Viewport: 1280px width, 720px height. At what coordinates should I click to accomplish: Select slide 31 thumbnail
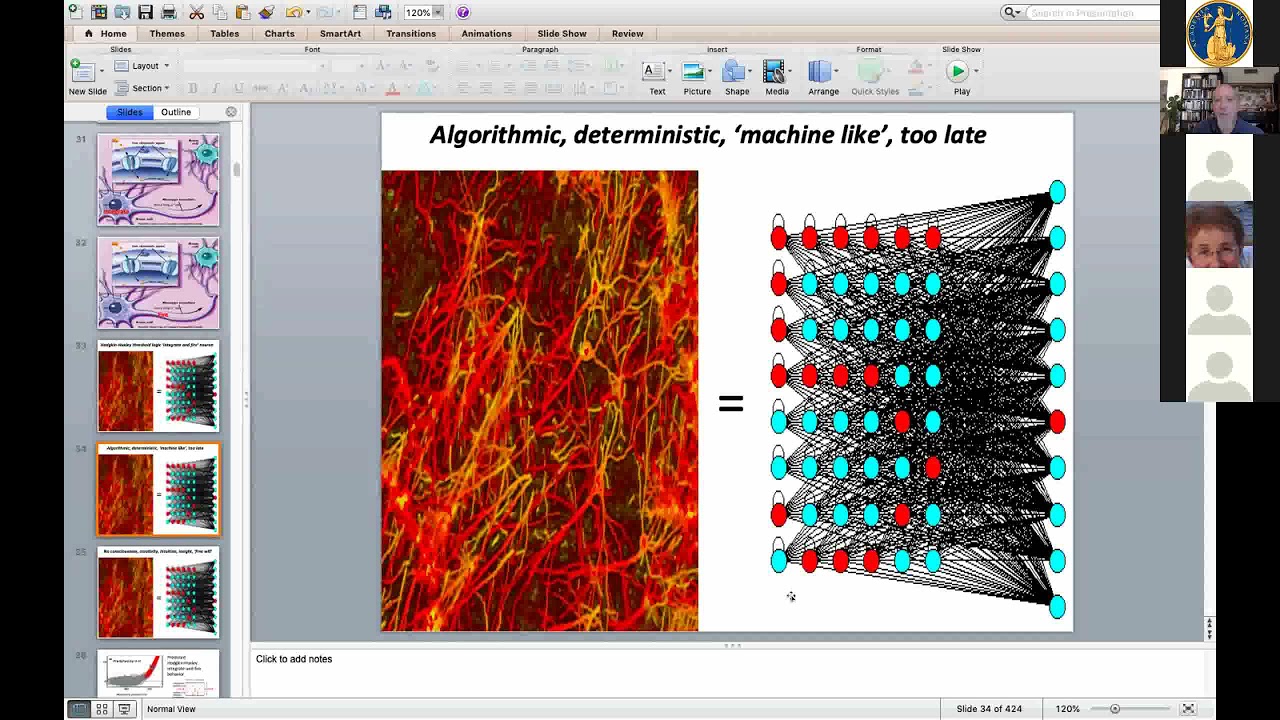coord(158,180)
